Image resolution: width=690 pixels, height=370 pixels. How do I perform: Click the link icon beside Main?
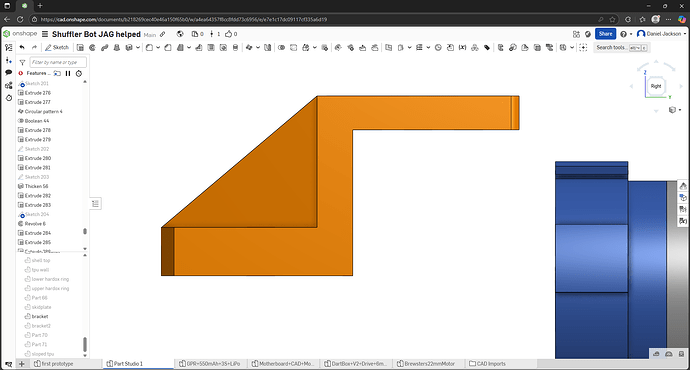click(163, 34)
